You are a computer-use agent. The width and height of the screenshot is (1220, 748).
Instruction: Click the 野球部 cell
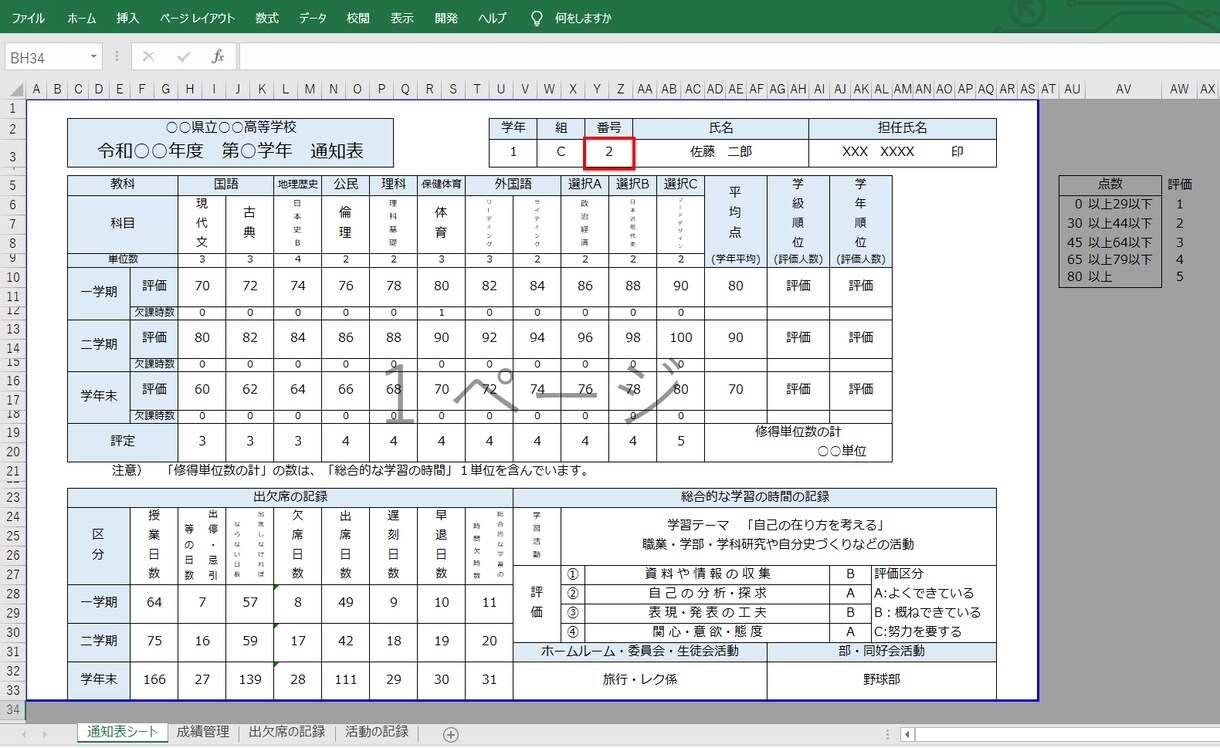click(882, 680)
